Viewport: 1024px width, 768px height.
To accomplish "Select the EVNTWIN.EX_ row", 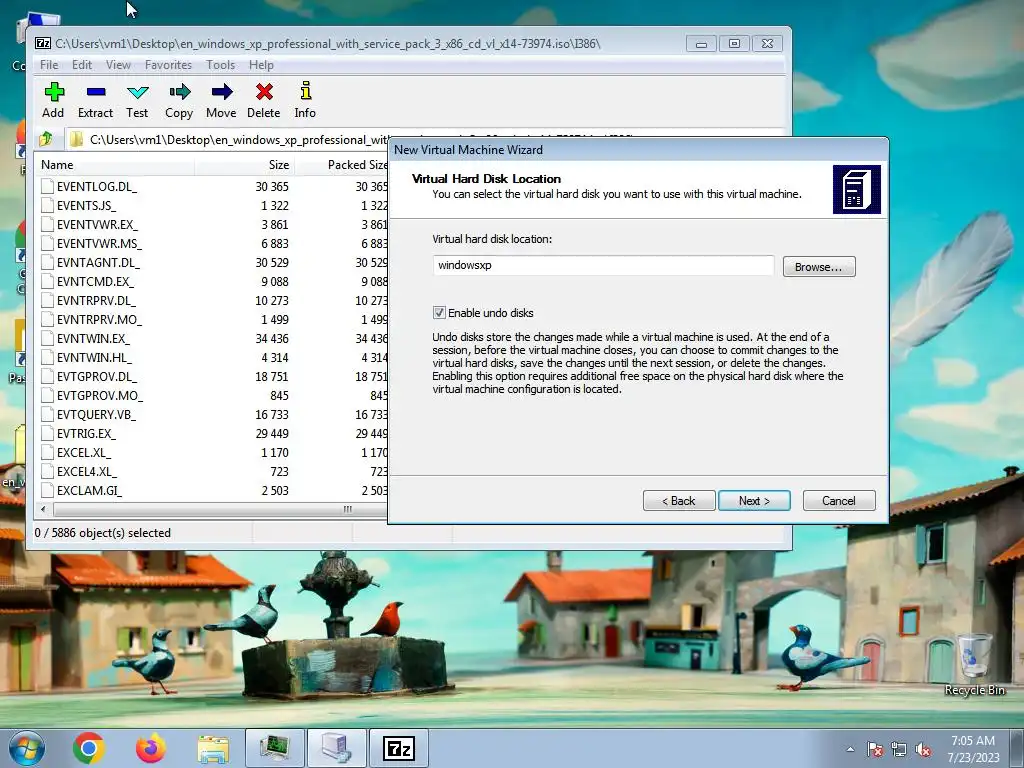I will (x=212, y=338).
